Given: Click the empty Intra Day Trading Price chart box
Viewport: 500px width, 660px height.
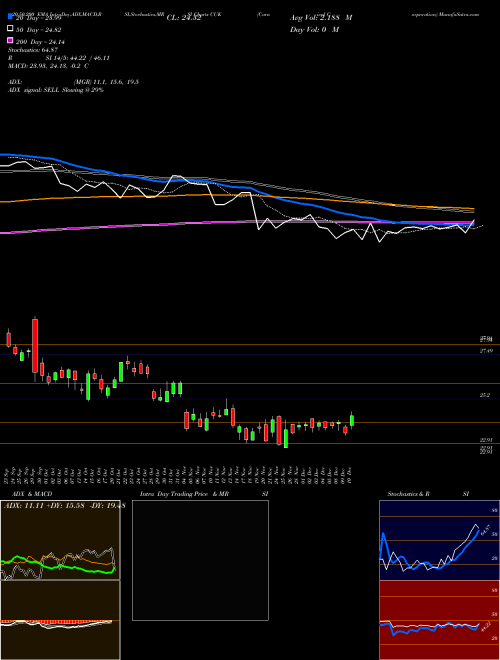Looking at the screenshot, I should tap(200, 560).
